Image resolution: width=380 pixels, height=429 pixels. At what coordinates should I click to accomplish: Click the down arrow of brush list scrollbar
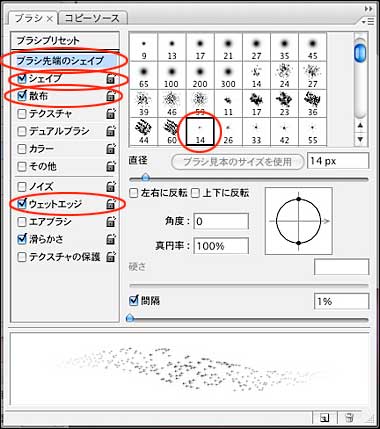360,139
